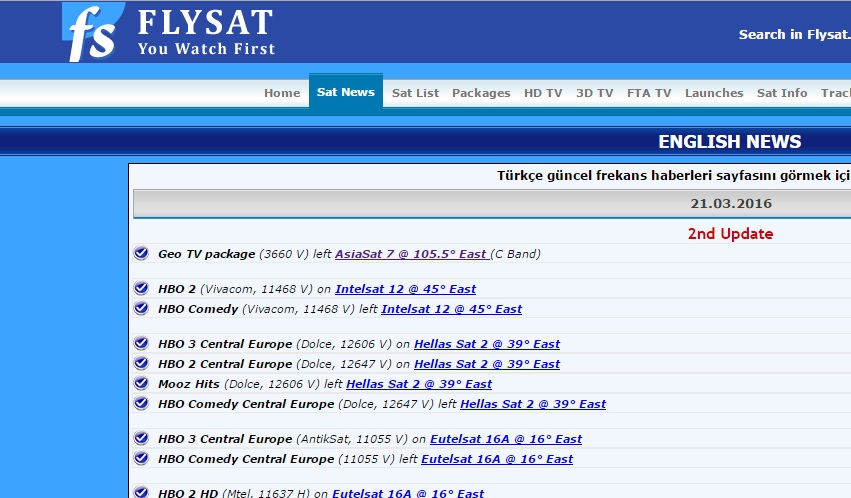Click the check icon beside HBO 2 Central Europe Dolce
851x498 pixels.
click(142, 363)
